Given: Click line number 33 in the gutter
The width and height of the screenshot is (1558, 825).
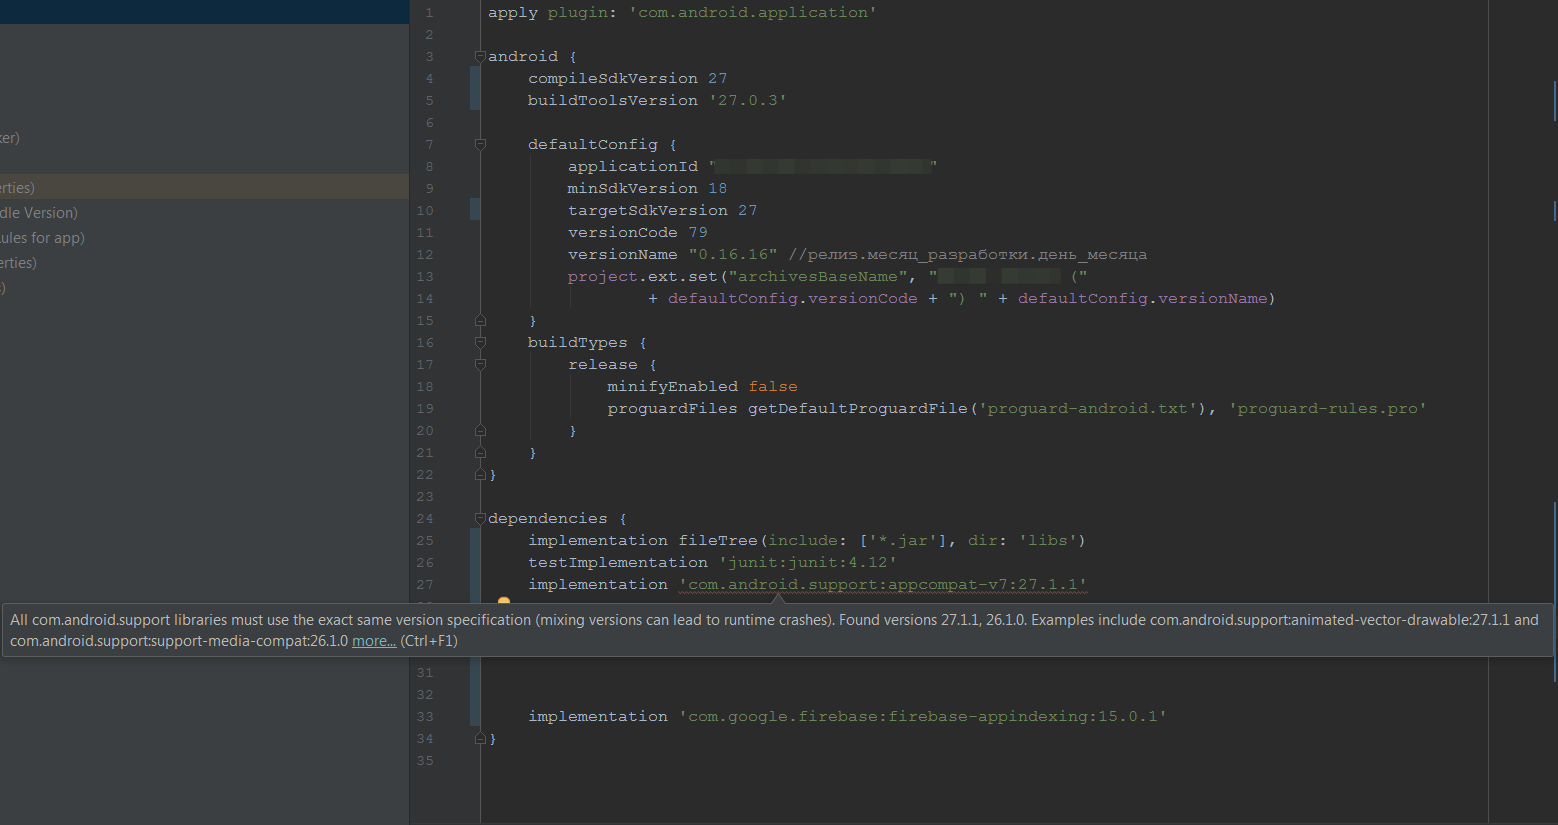Looking at the screenshot, I should point(425,717).
